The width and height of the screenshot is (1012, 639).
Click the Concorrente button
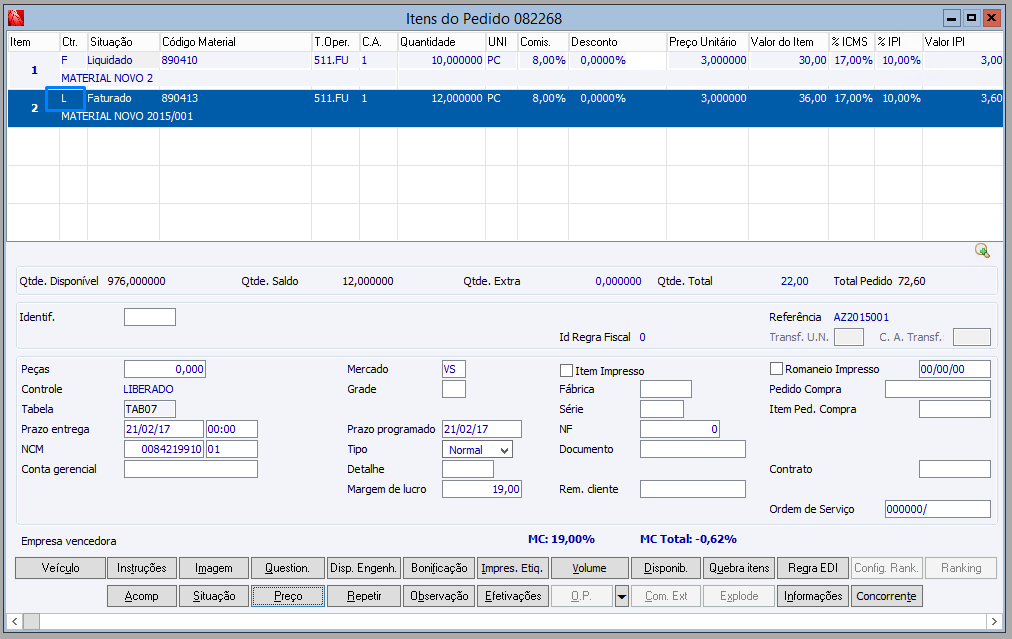click(x=886, y=596)
